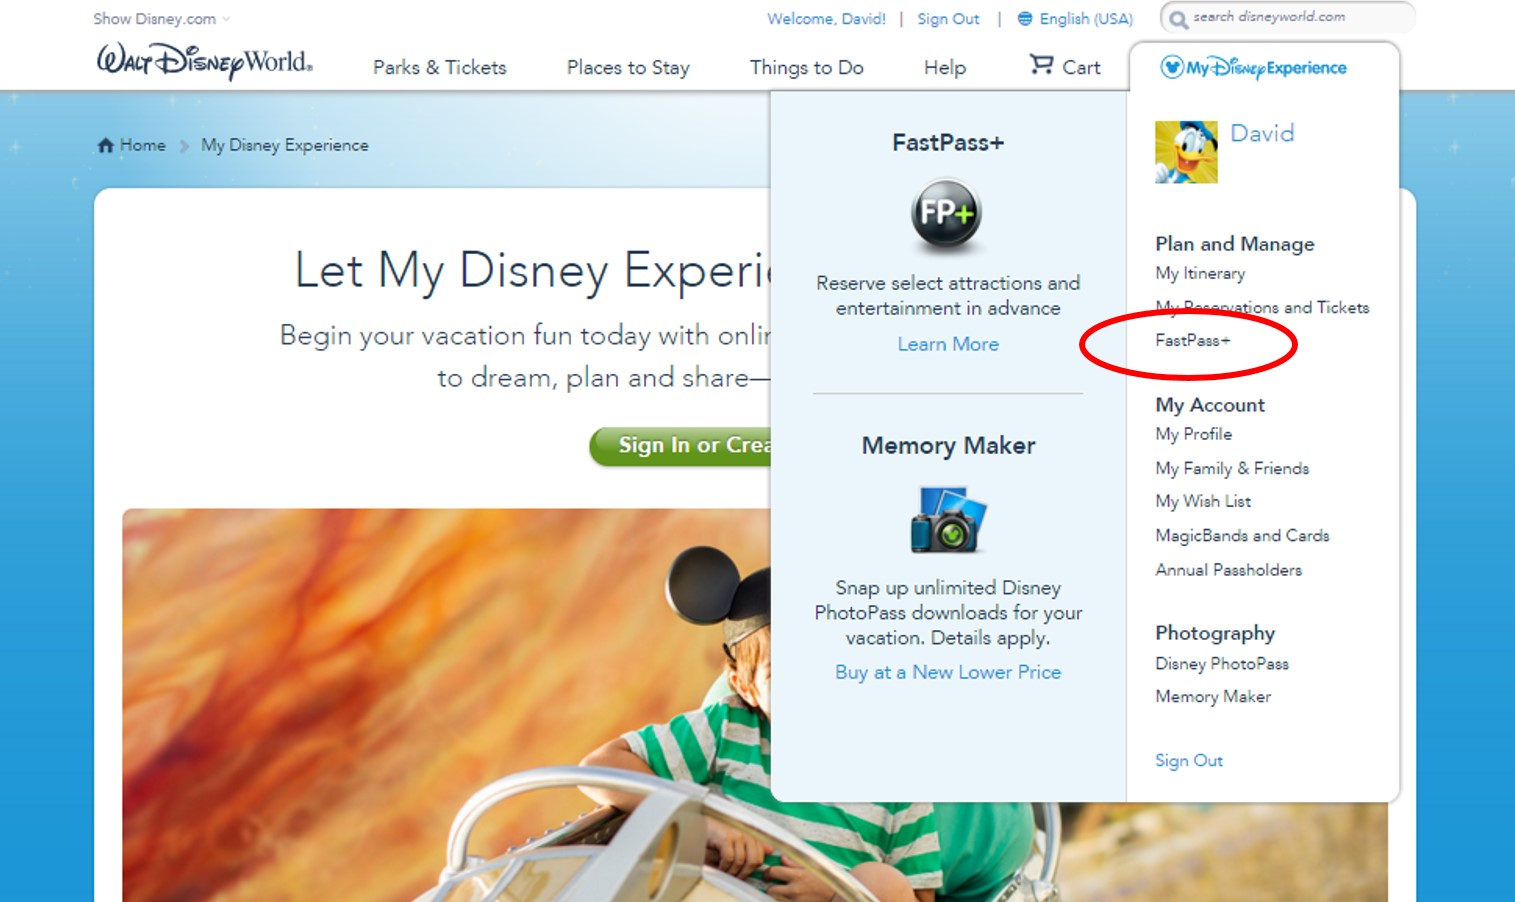Click Learn More under FastPass+
The image size is (1515, 902).
pos(948,344)
